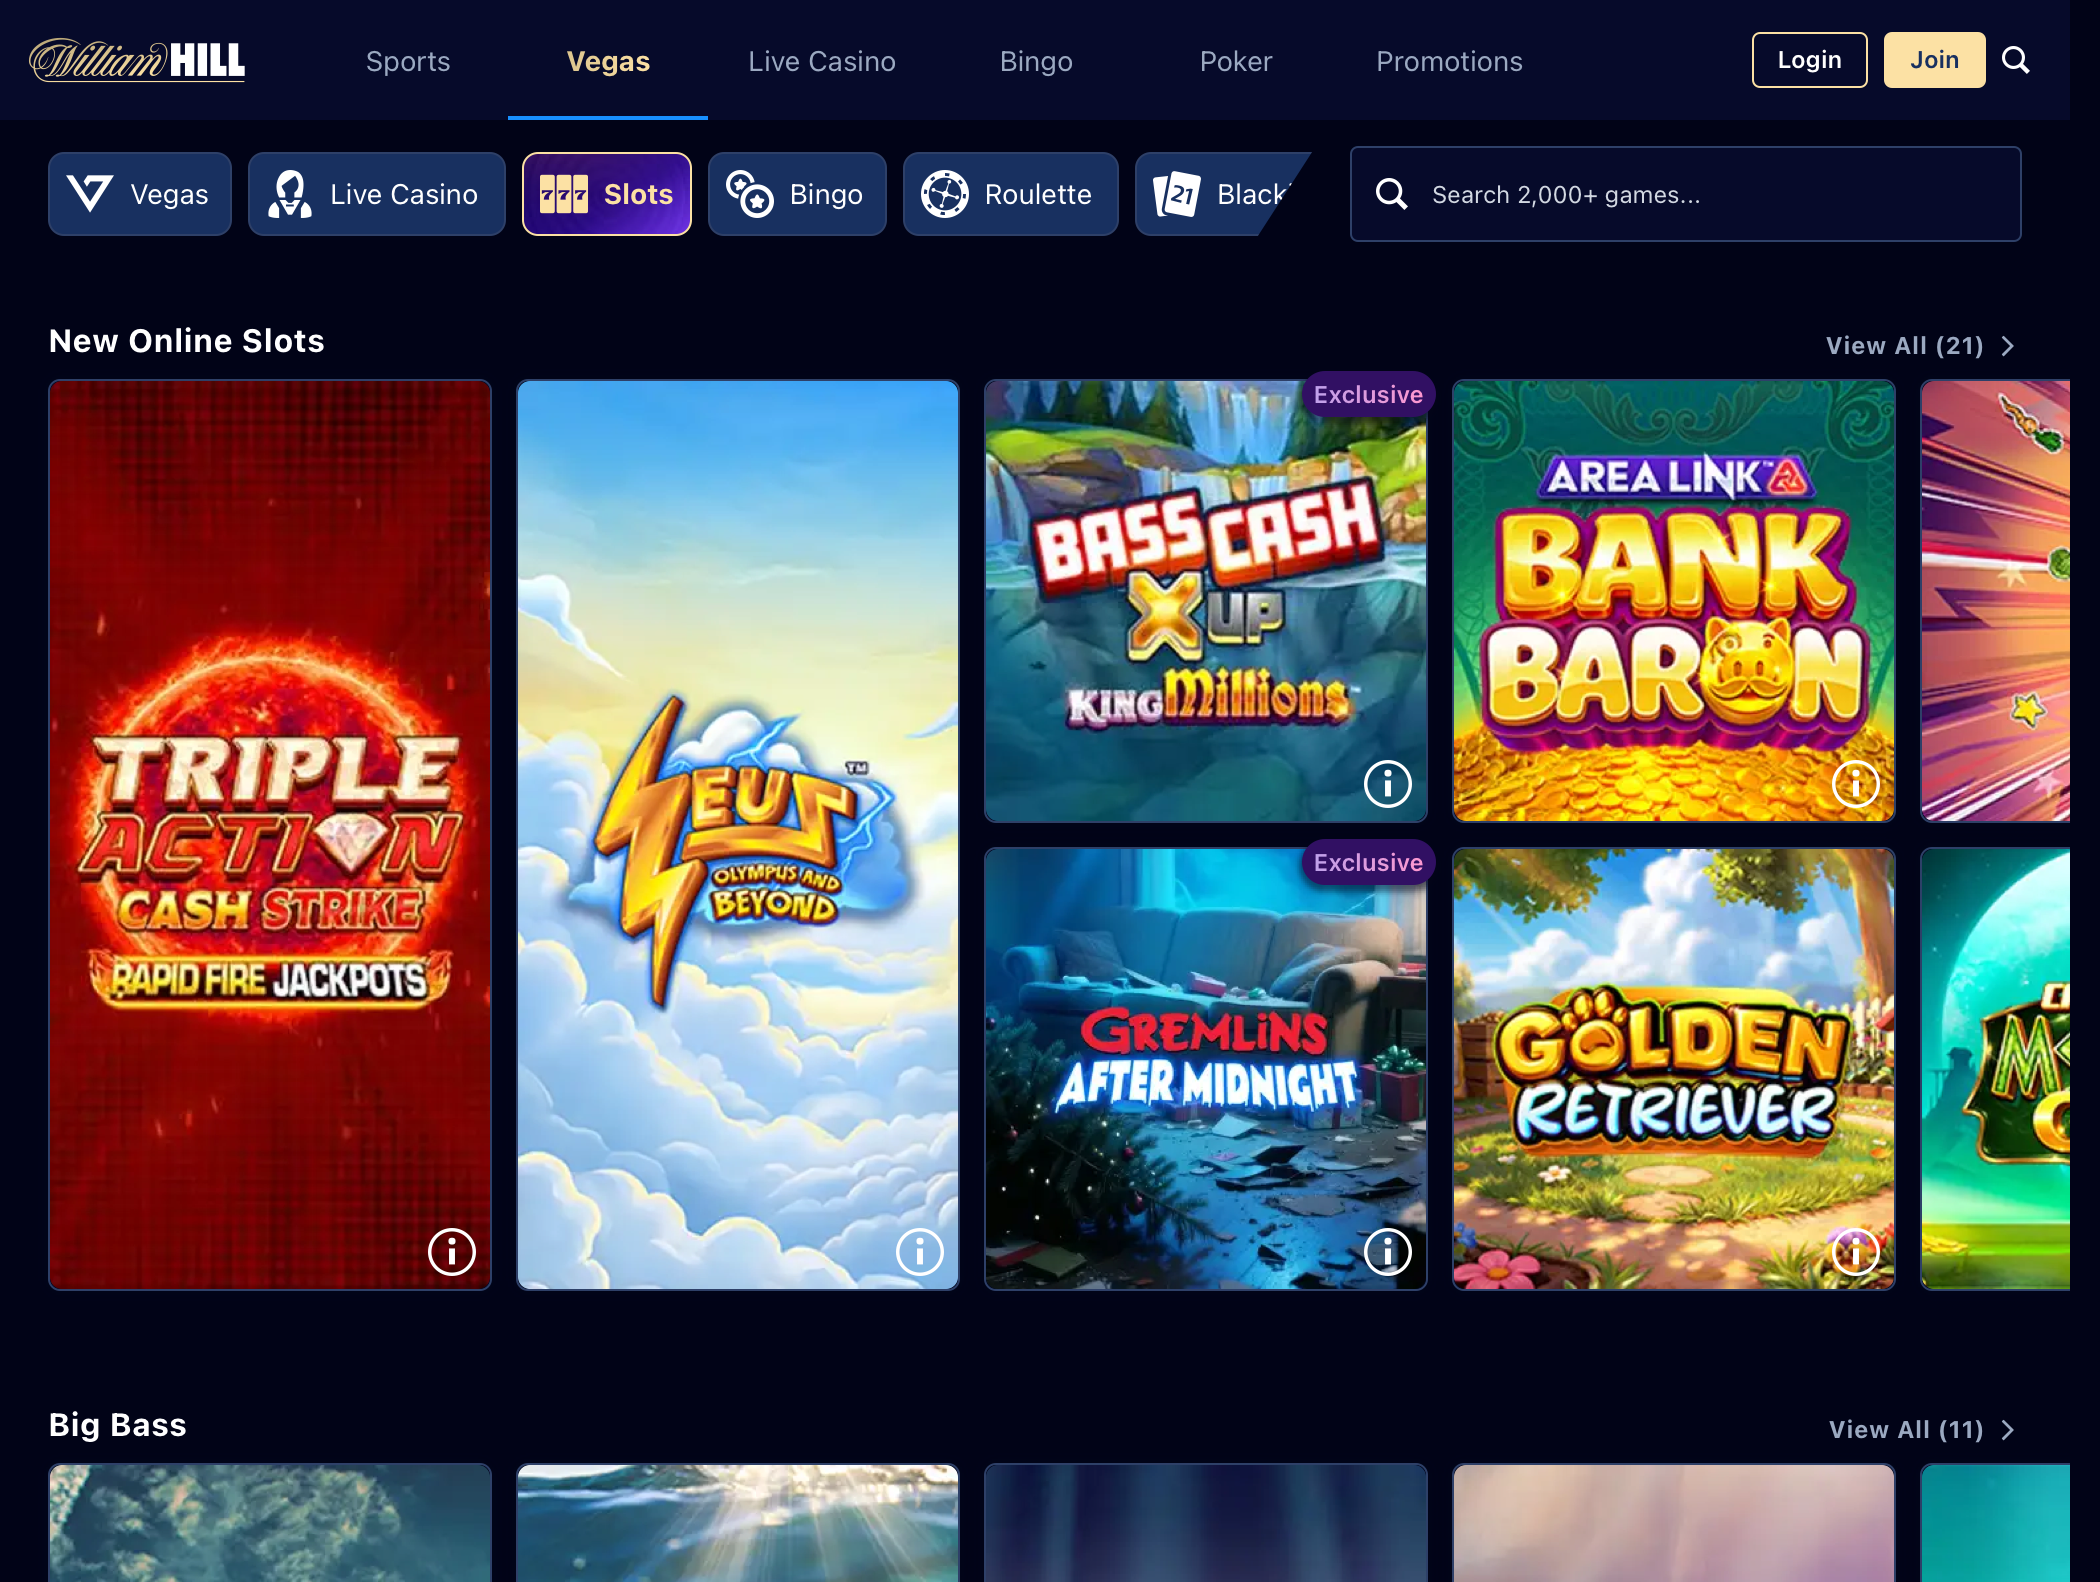Open info for Gremlins After Midnight

pyautogui.click(x=1387, y=1251)
